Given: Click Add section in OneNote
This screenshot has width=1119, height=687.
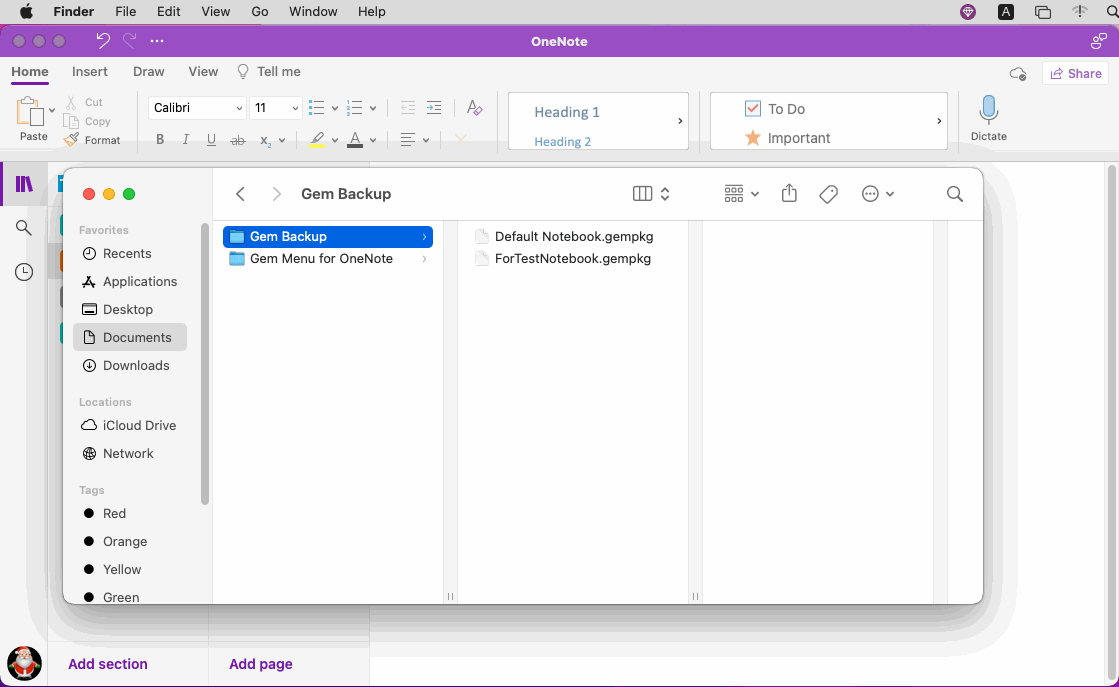Looking at the screenshot, I should [x=108, y=663].
